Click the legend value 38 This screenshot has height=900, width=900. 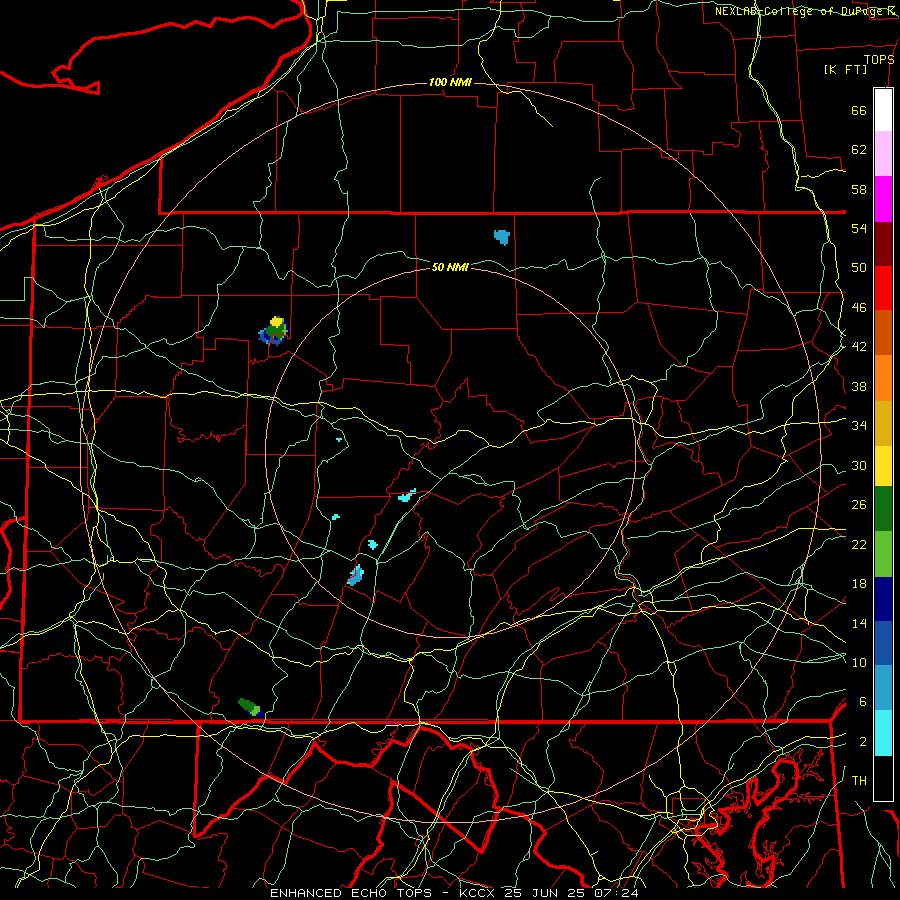(859, 386)
